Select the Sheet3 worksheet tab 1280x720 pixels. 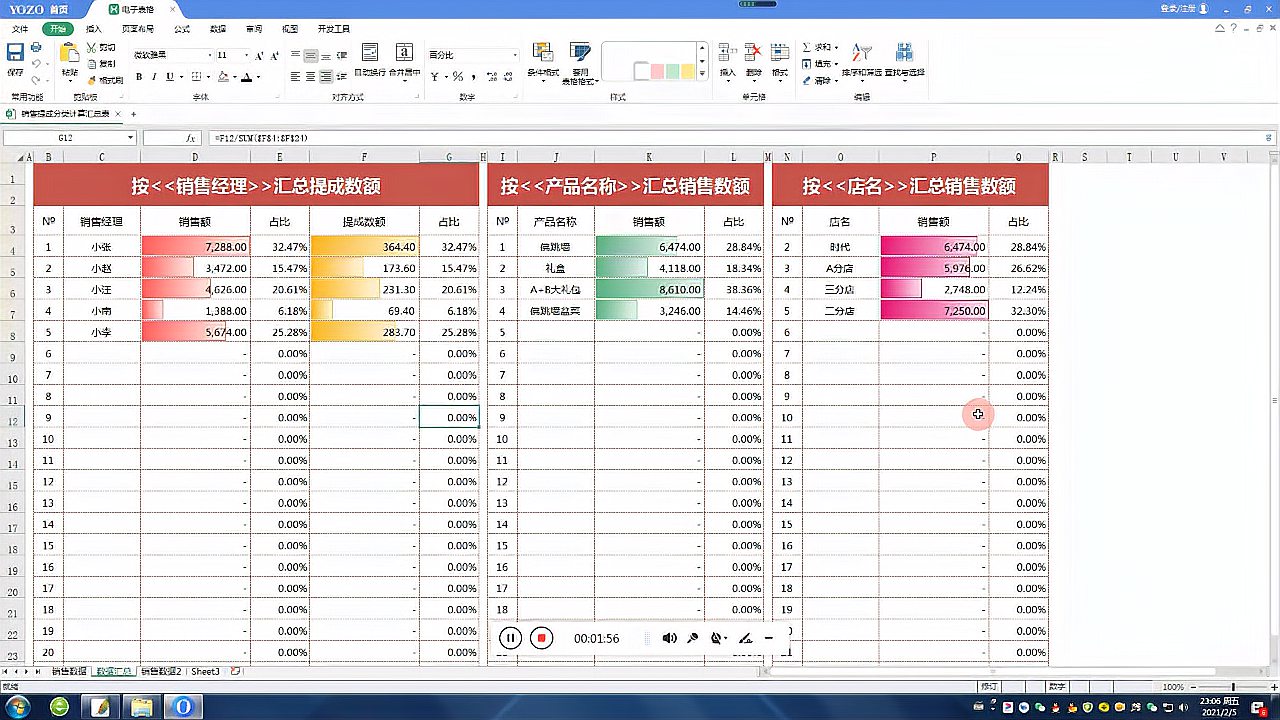(x=205, y=672)
